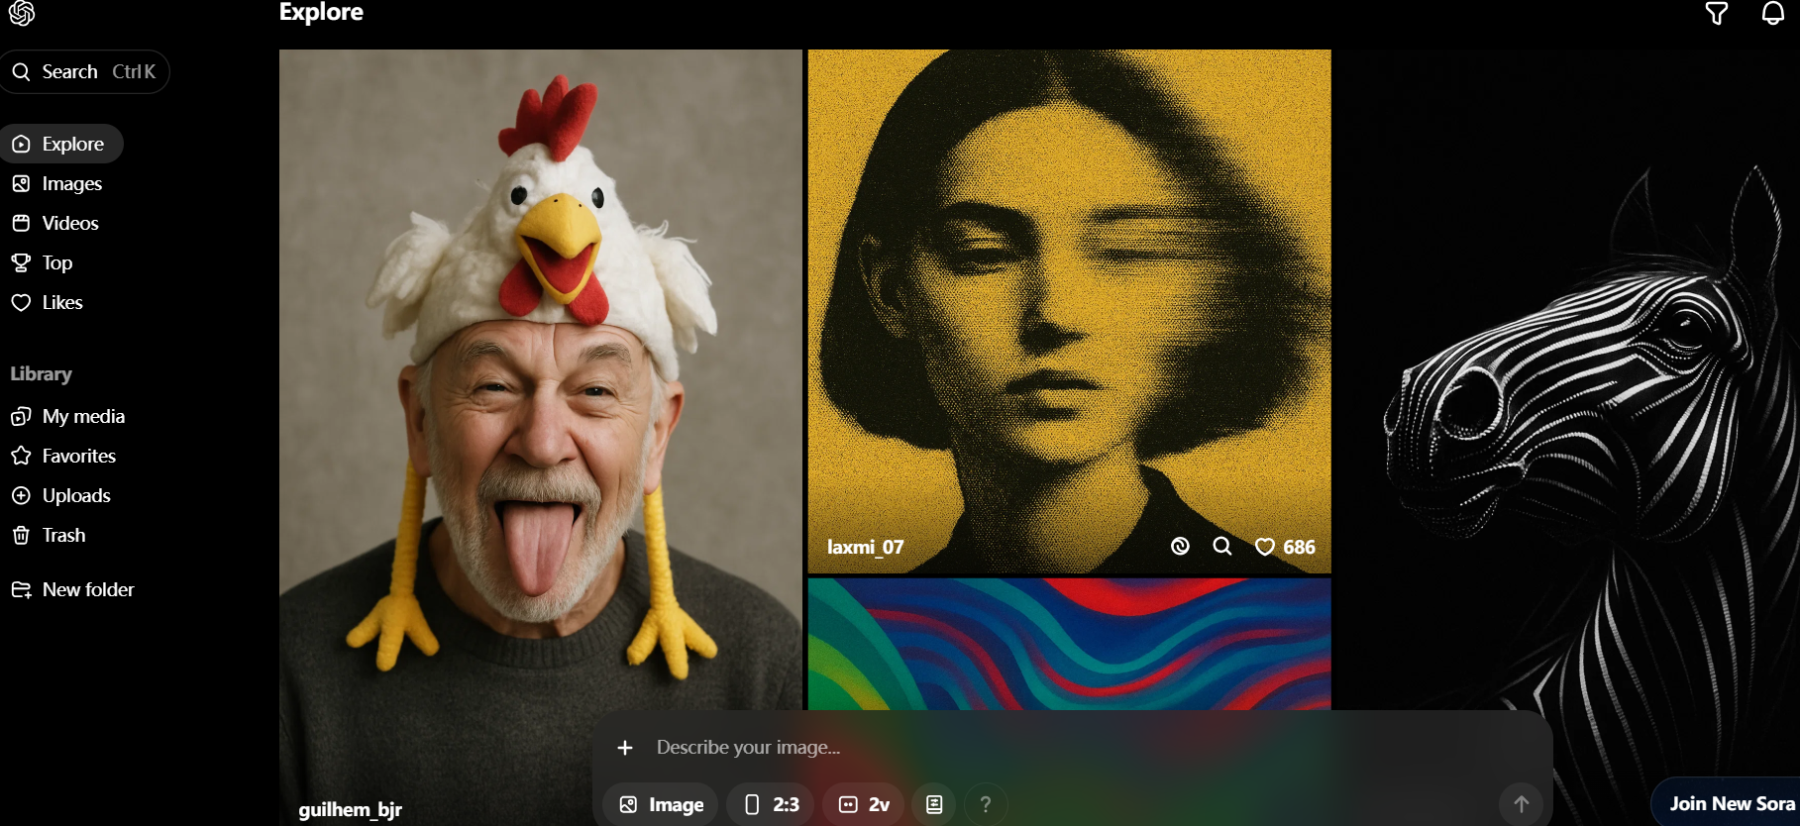The image size is (1800, 826).
Task: Open the Image type dropdown
Action: point(661,804)
